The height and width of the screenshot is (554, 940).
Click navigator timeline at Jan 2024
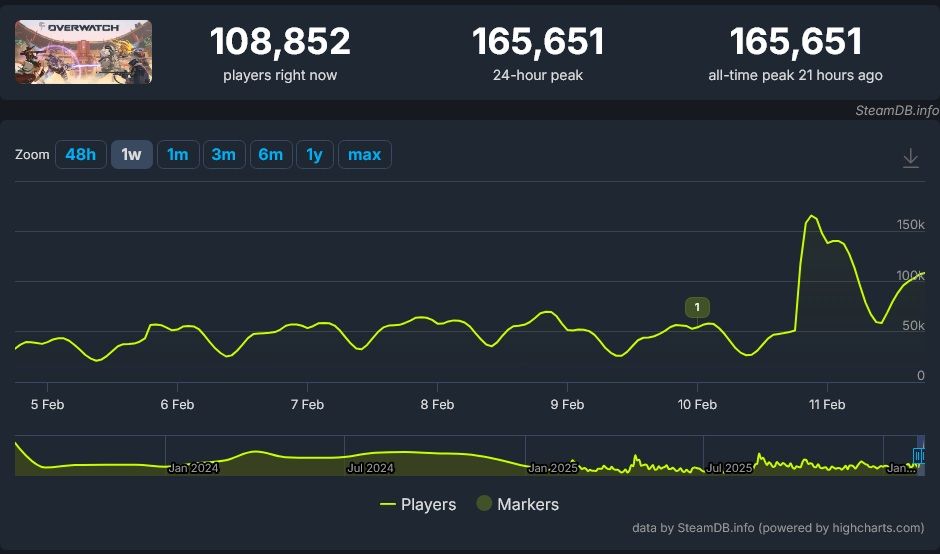[x=192, y=467]
